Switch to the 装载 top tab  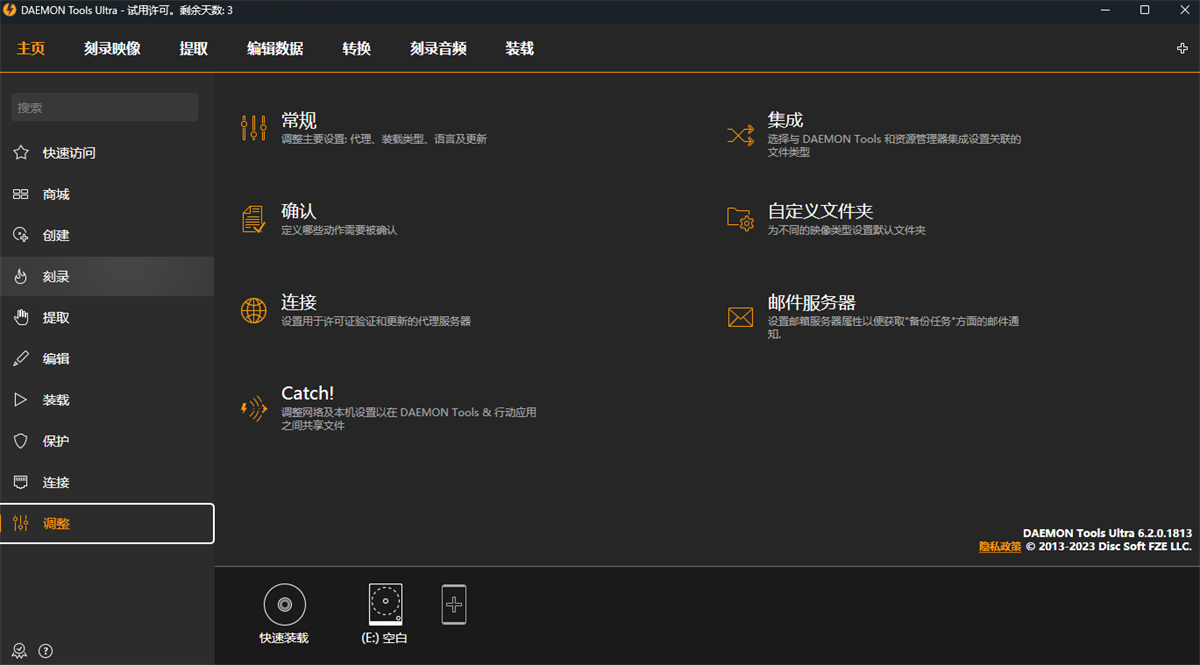(x=520, y=48)
